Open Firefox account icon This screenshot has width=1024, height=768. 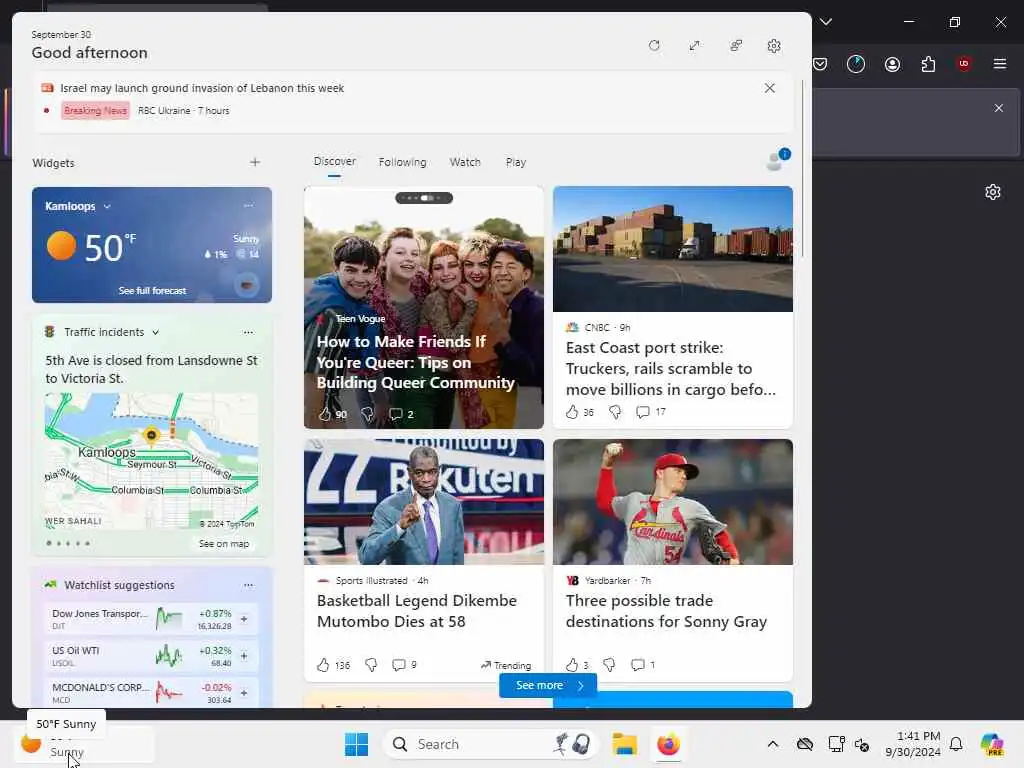892,64
